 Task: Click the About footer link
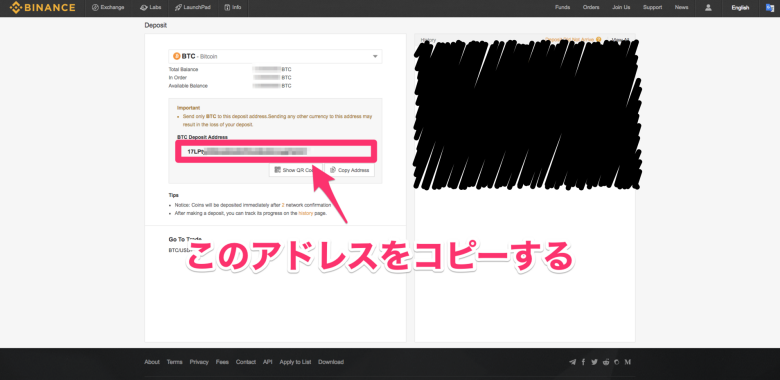click(152, 362)
